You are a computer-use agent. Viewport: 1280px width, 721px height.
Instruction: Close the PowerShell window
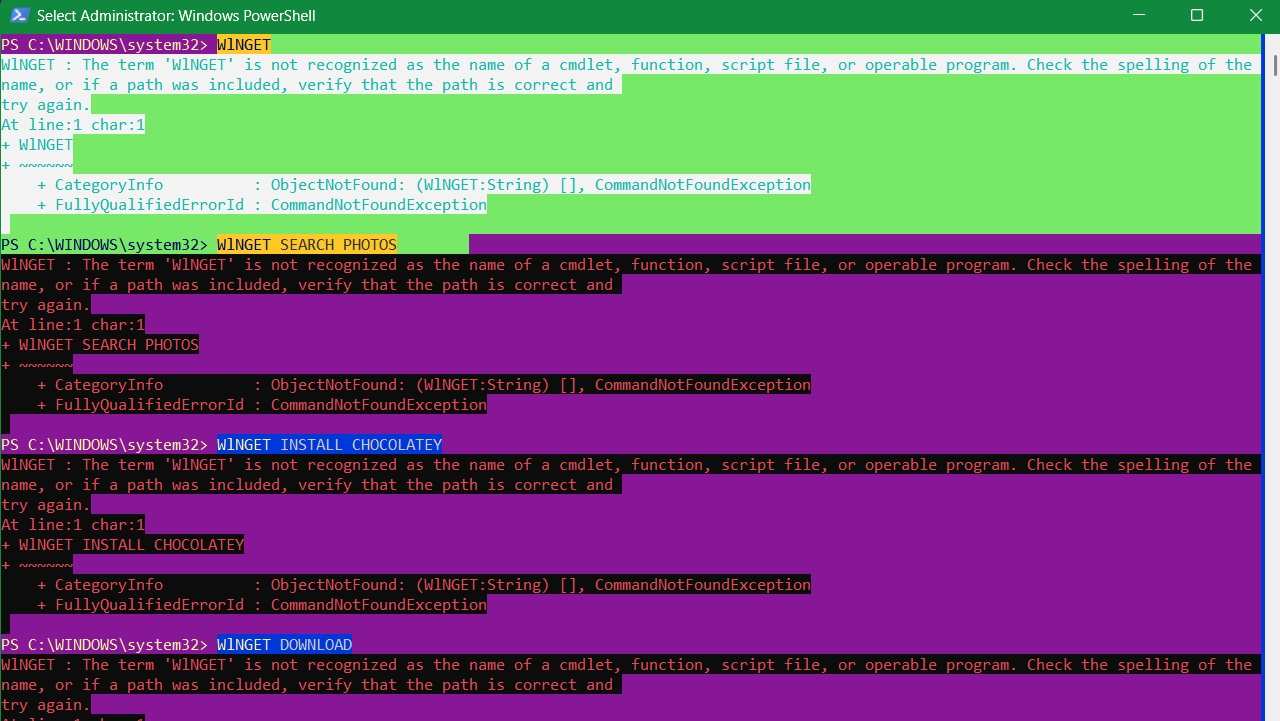point(1255,15)
